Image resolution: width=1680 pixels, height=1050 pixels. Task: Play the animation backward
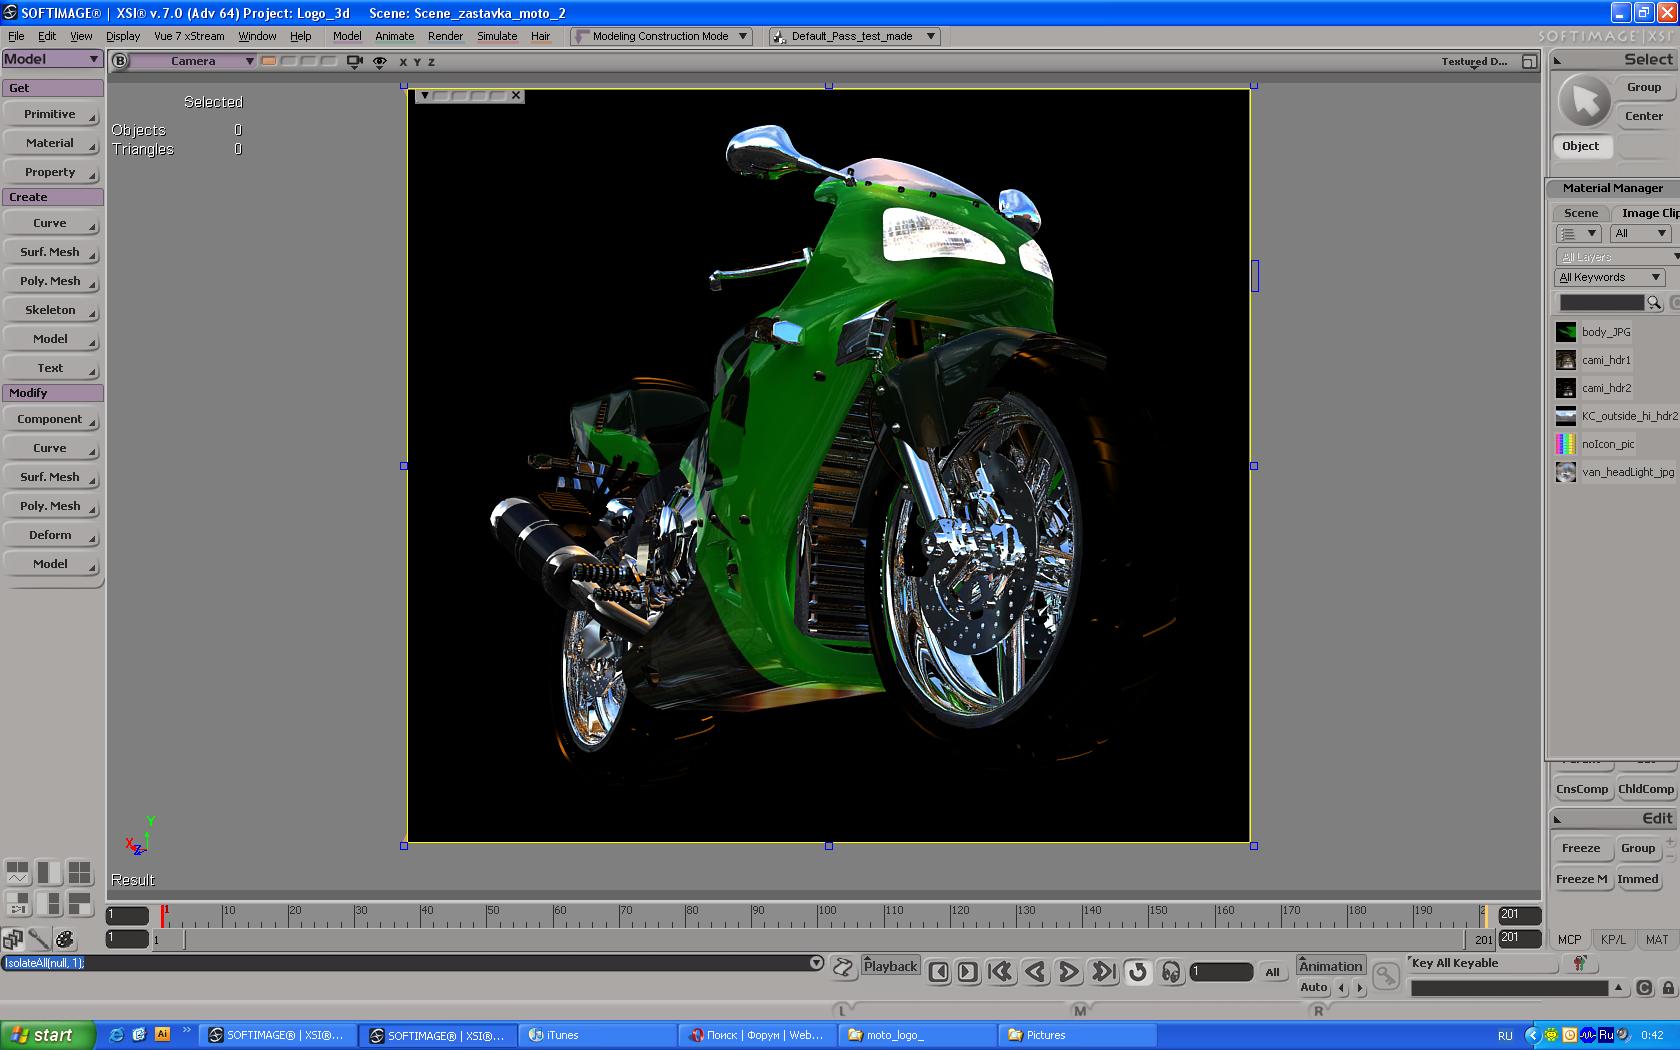[x=1036, y=971]
